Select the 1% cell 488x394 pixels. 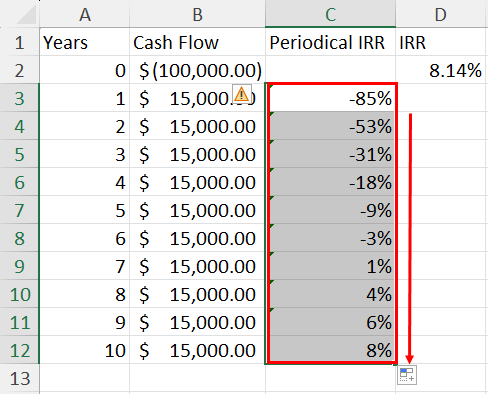coord(330,266)
